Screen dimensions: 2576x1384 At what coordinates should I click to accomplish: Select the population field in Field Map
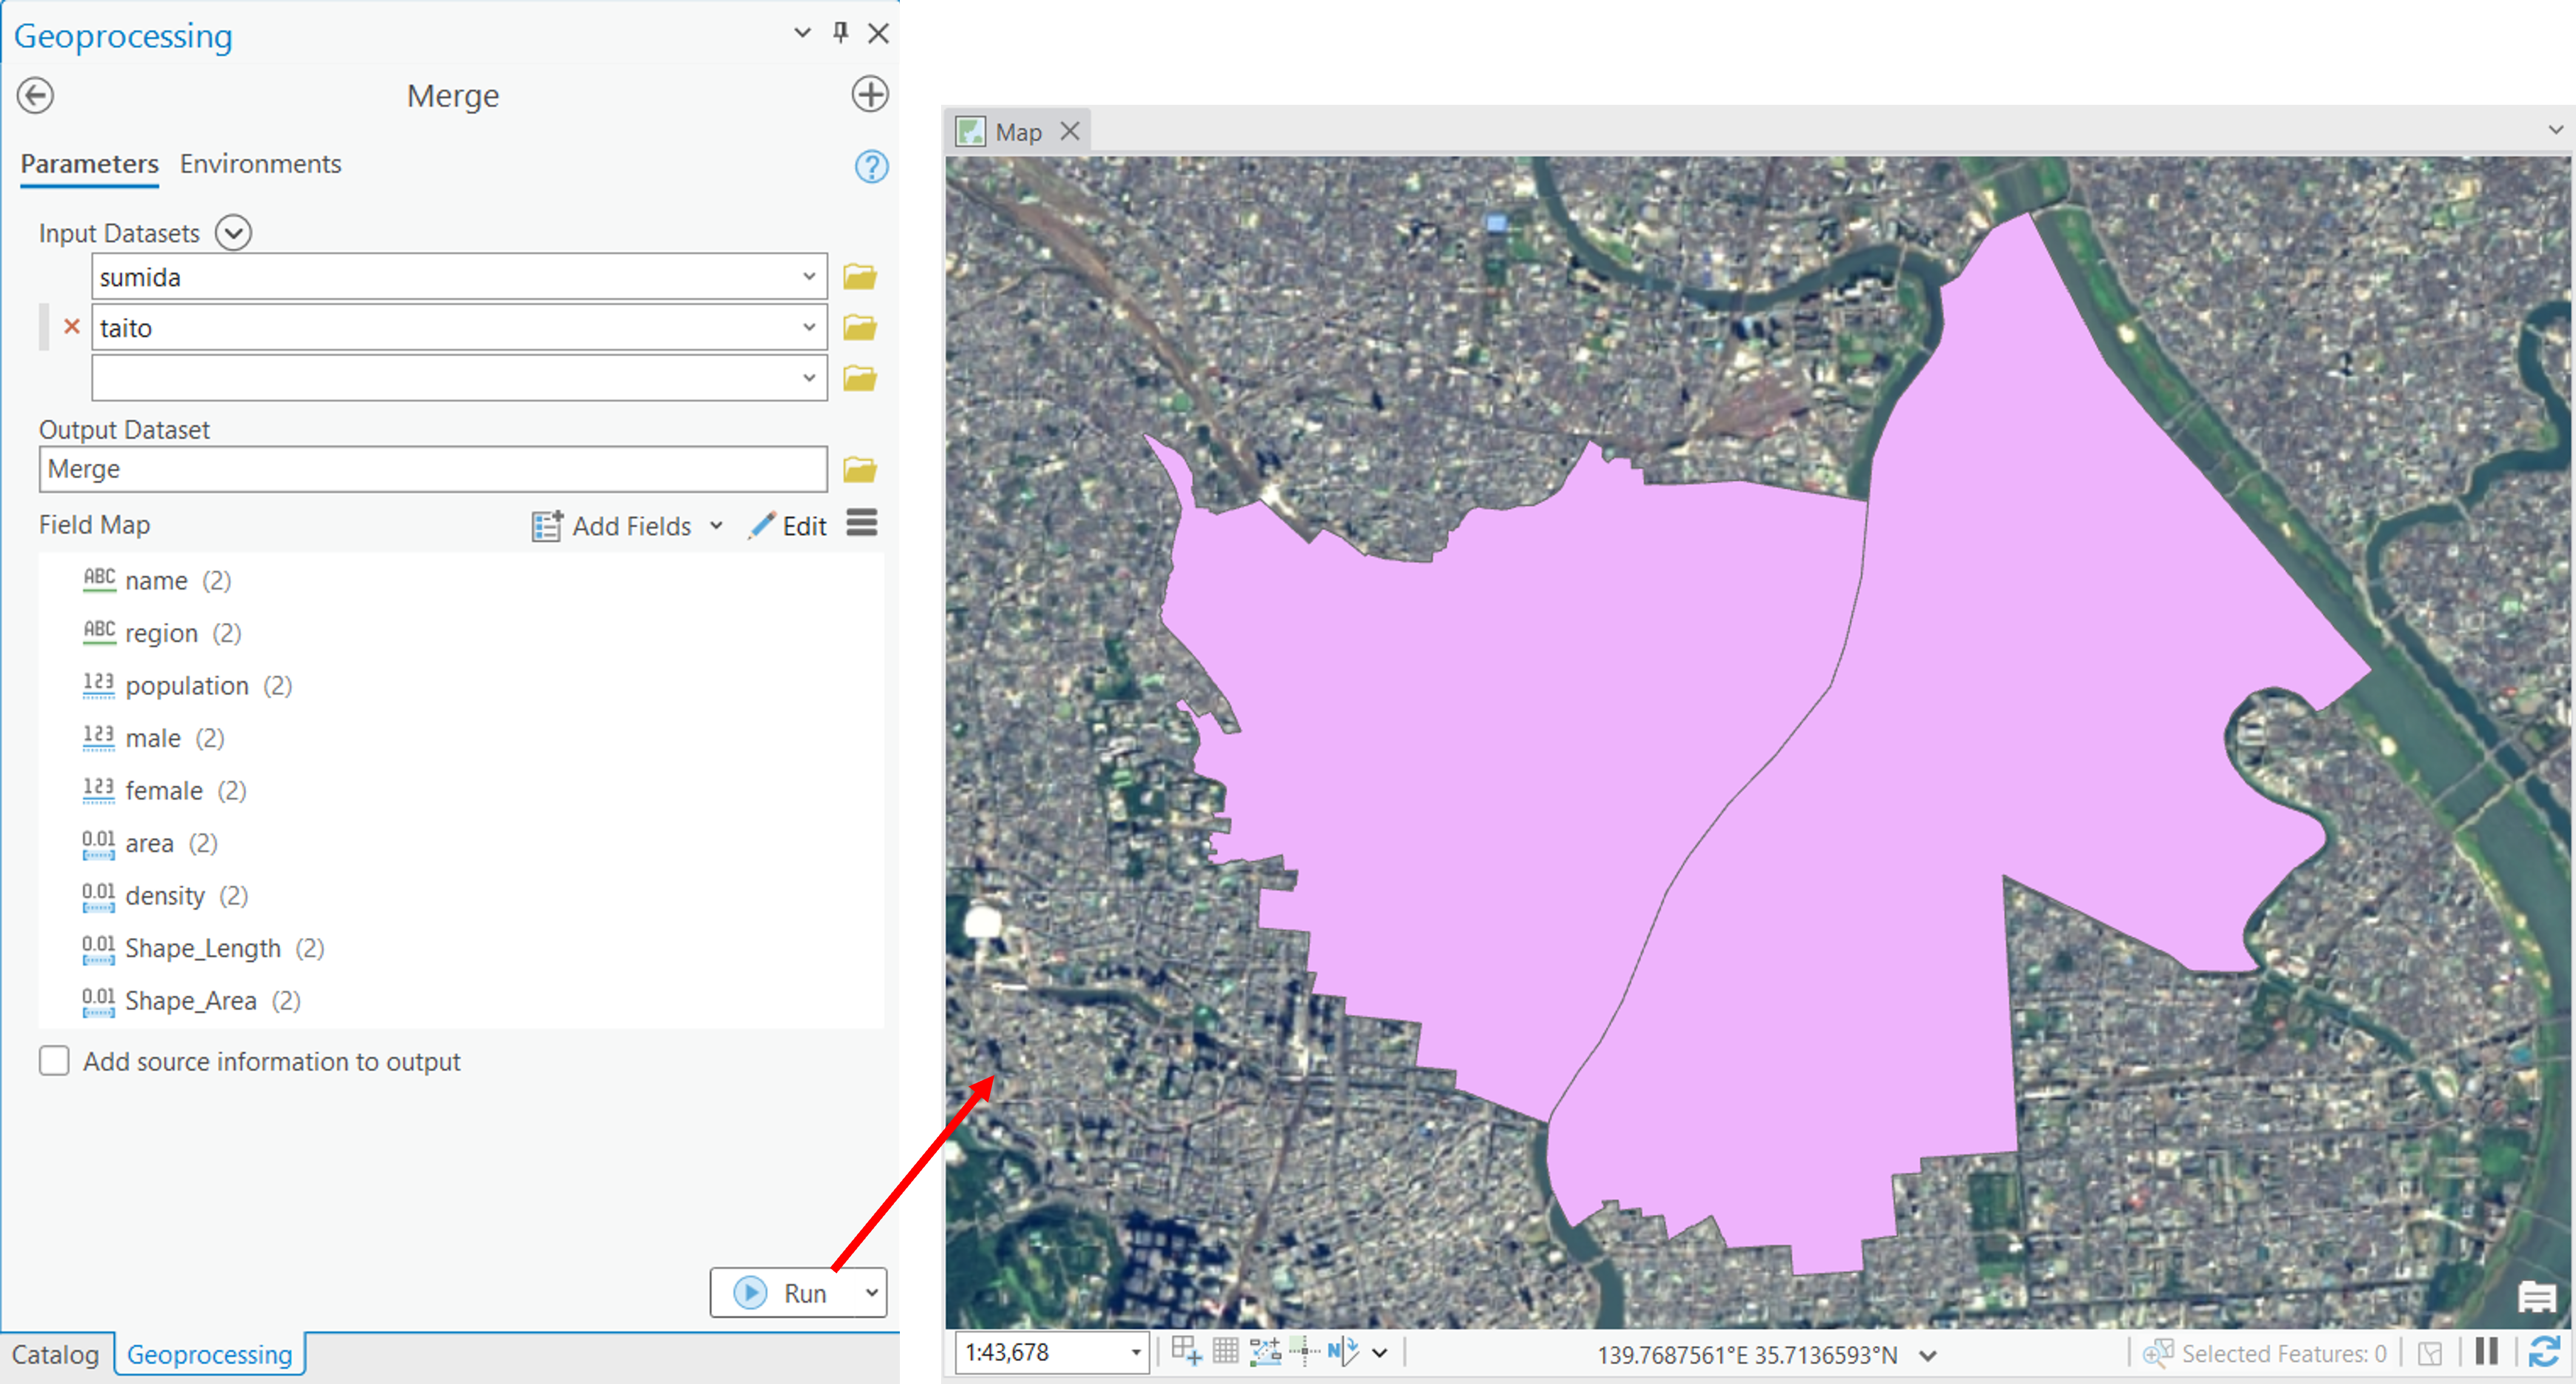(187, 686)
